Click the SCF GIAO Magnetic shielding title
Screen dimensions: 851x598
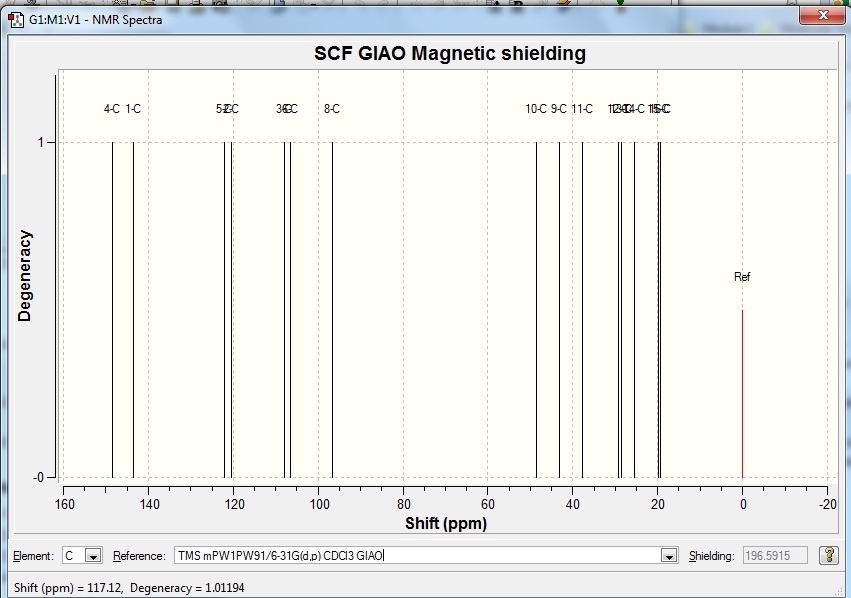coord(450,53)
